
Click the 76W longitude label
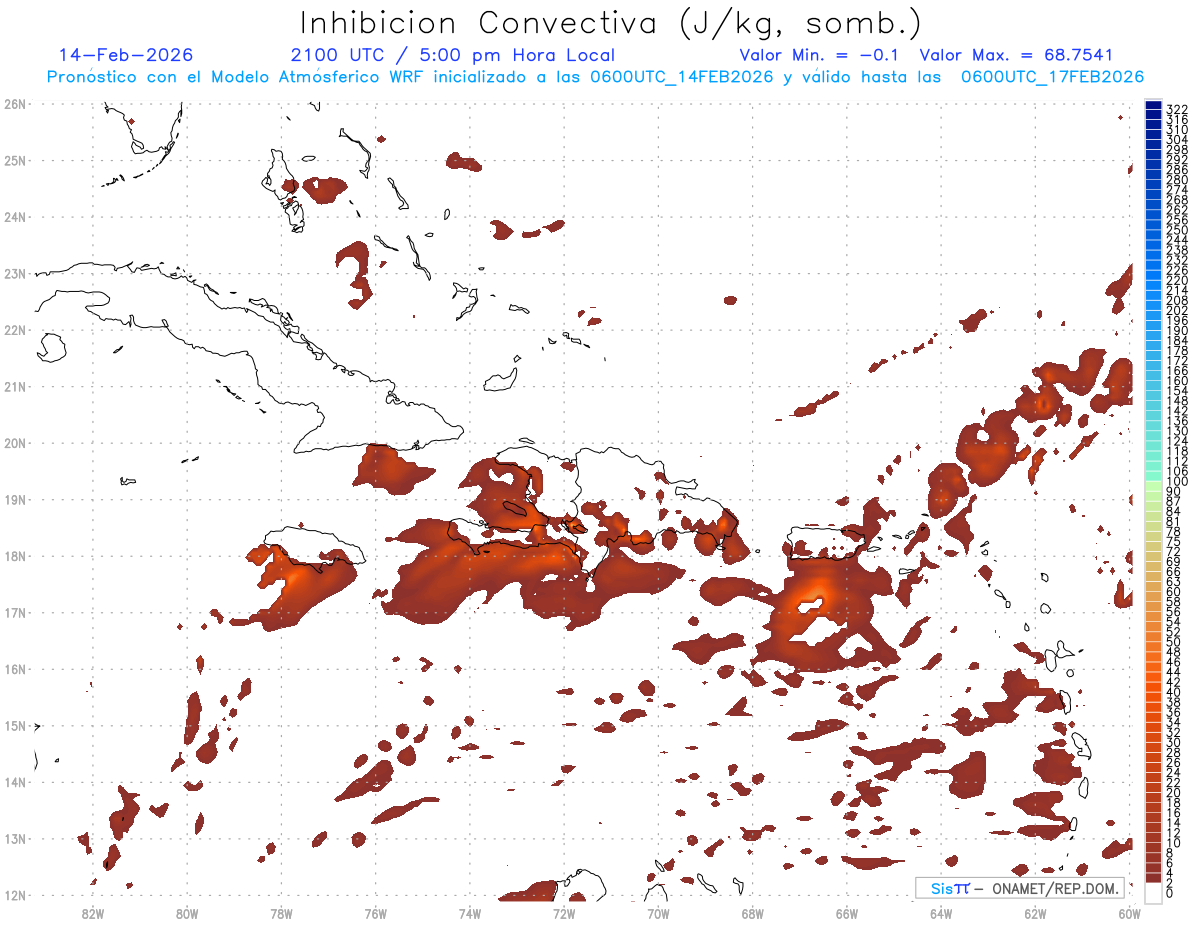coord(376,913)
